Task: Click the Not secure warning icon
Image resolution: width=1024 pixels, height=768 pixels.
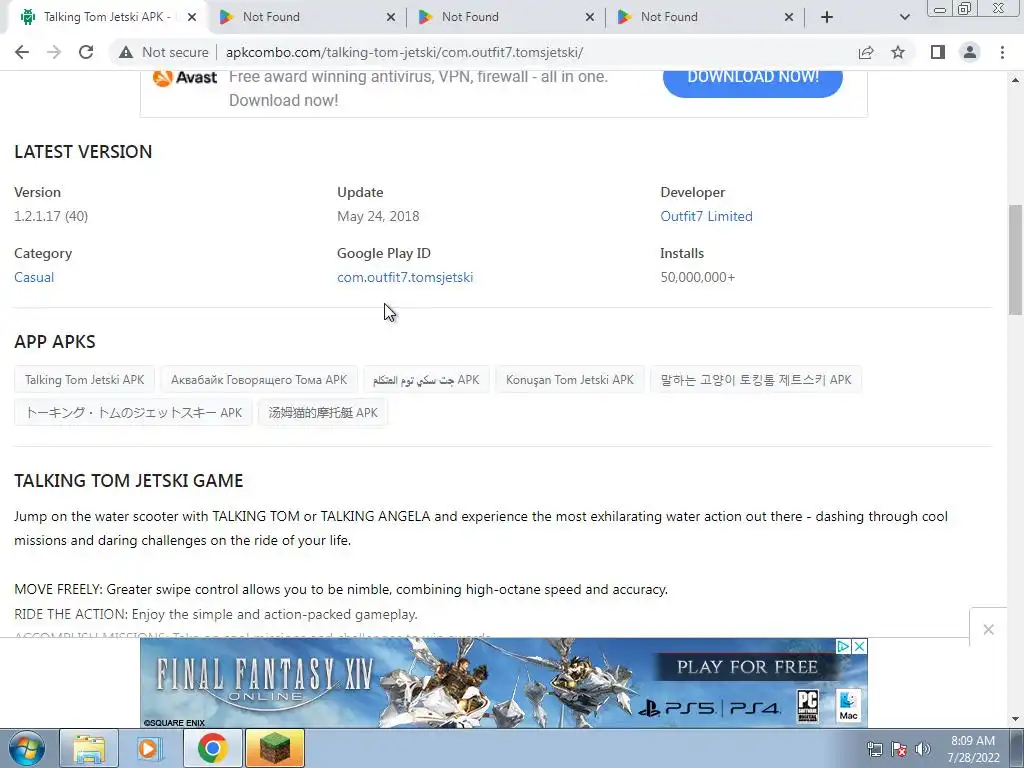Action: point(126,52)
